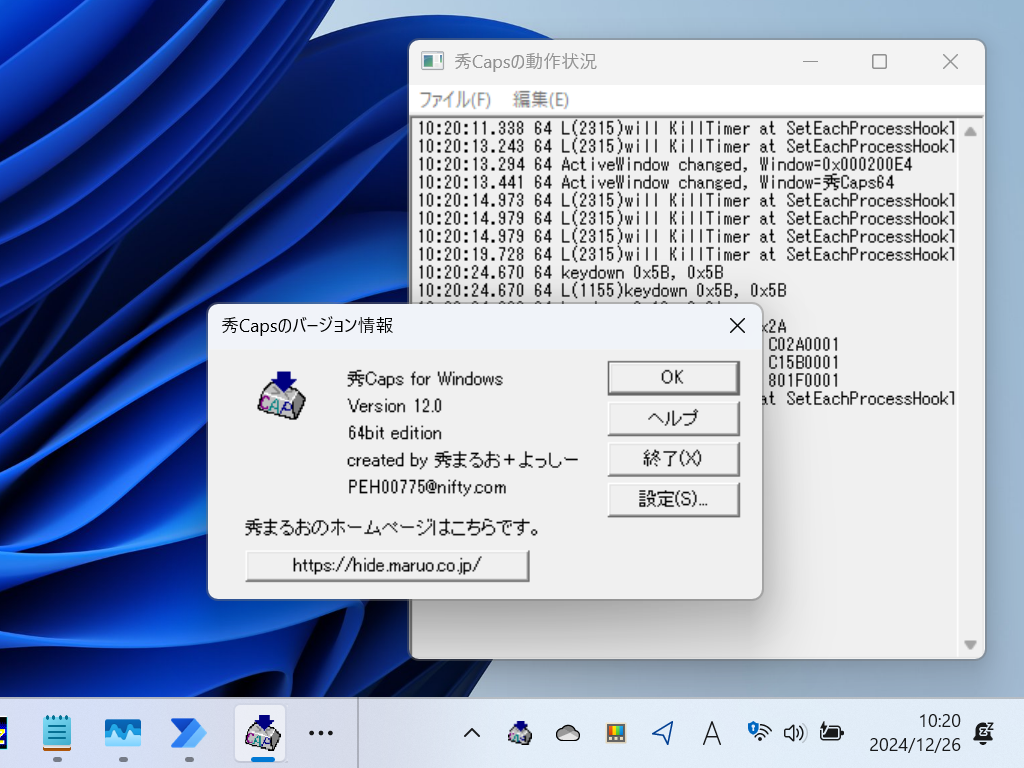
Task: Click the IME input indicator showing A
Action: 711,733
